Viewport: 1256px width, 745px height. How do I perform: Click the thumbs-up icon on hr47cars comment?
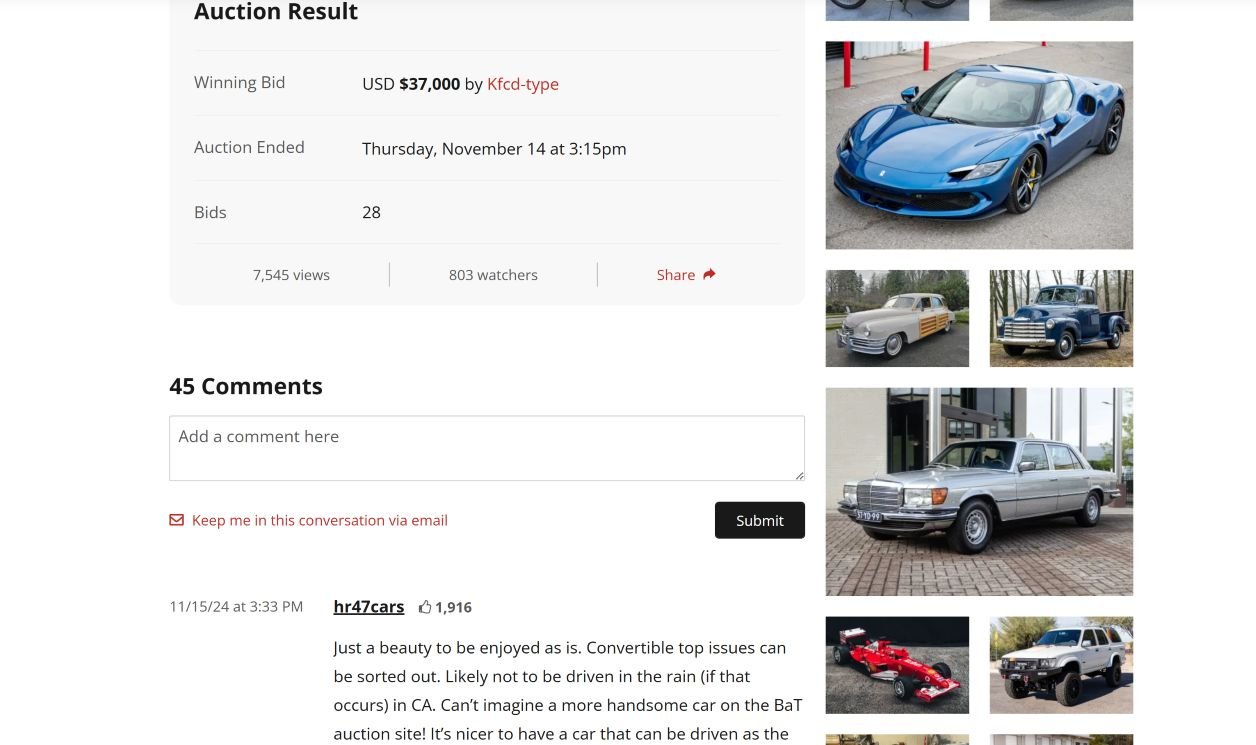point(425,607)
